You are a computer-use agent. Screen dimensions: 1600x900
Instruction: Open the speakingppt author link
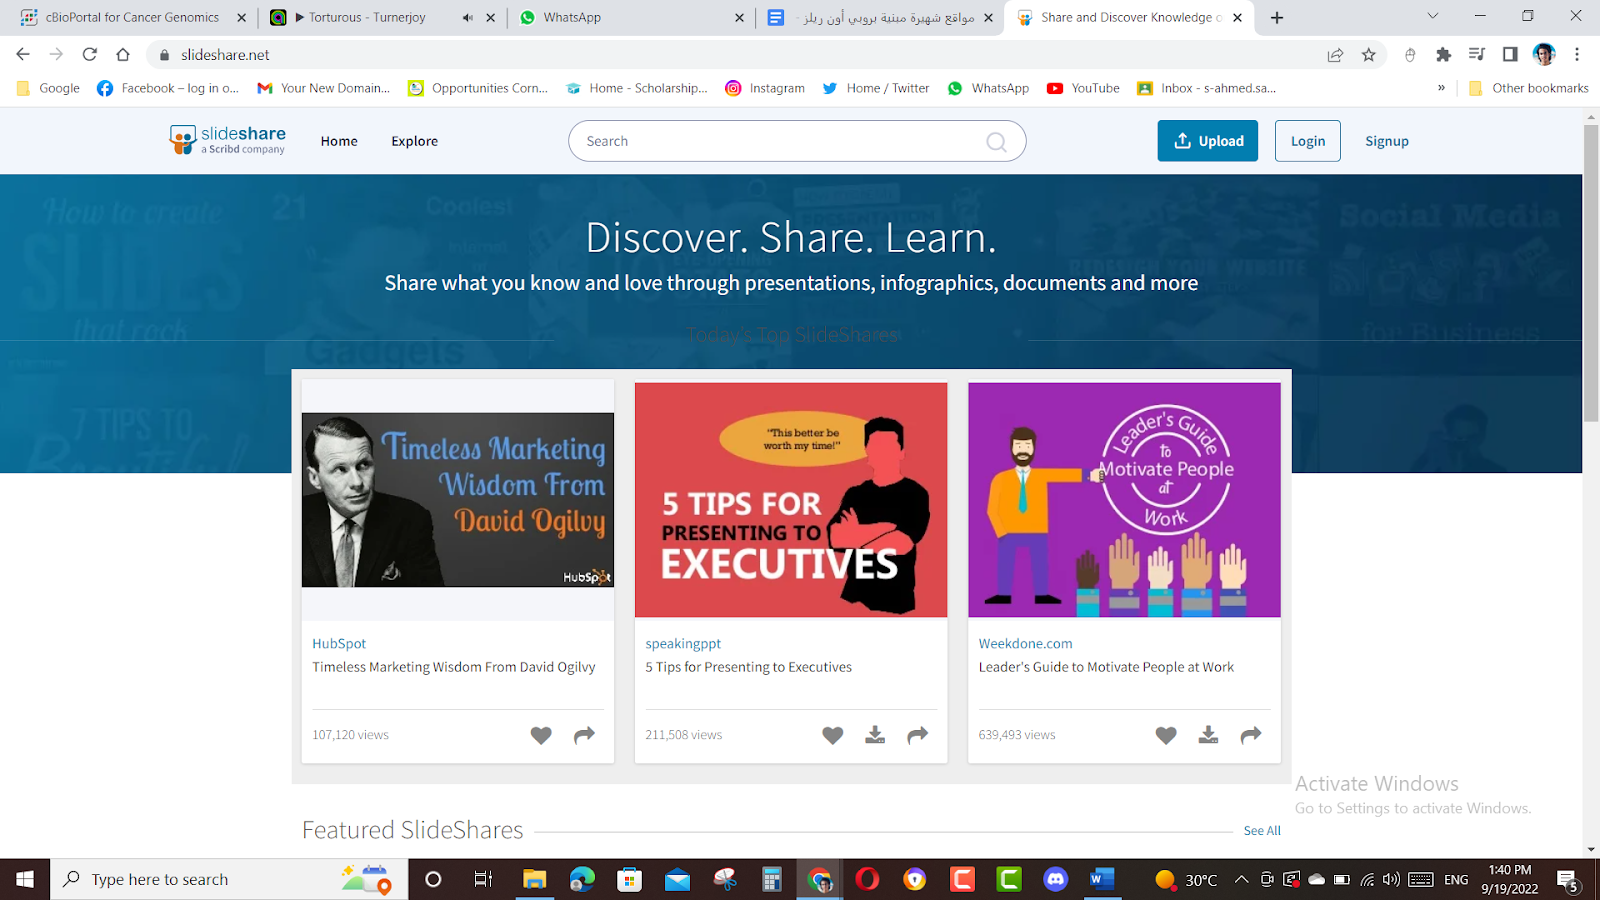pos(683,644)
